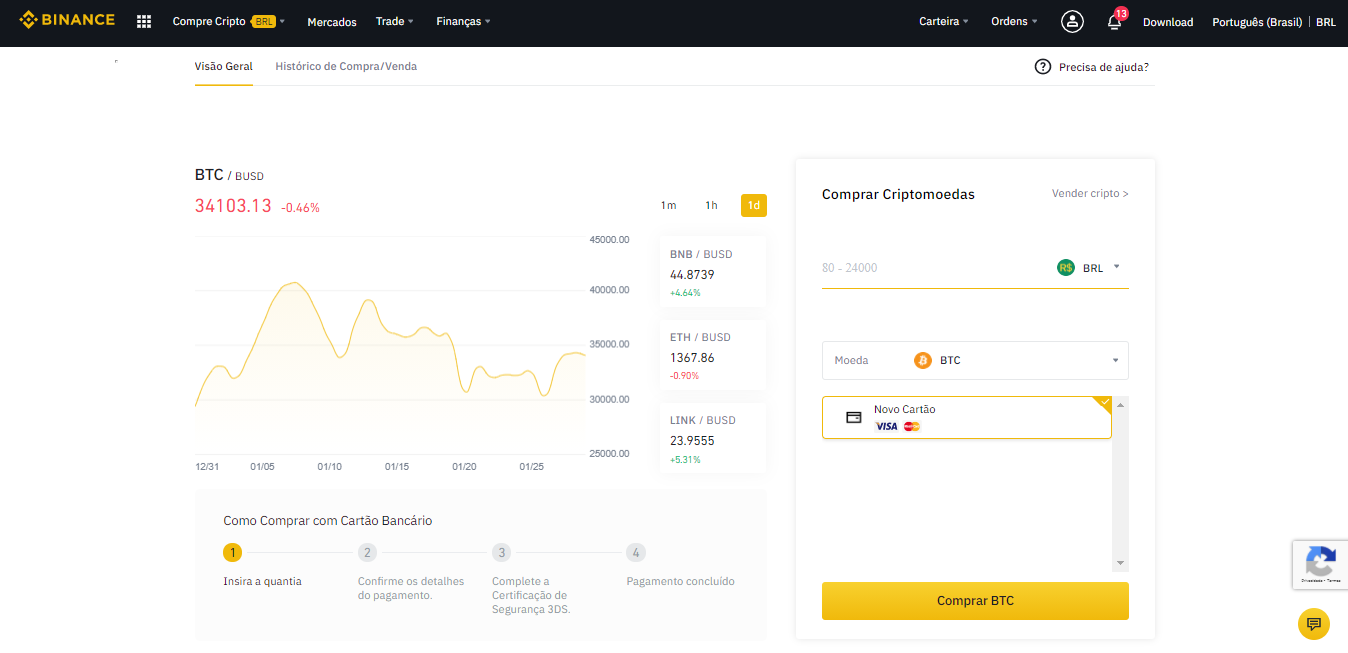
Task: Click the payment list scrollbar down arrow
Action: (x=1121, y=563)
